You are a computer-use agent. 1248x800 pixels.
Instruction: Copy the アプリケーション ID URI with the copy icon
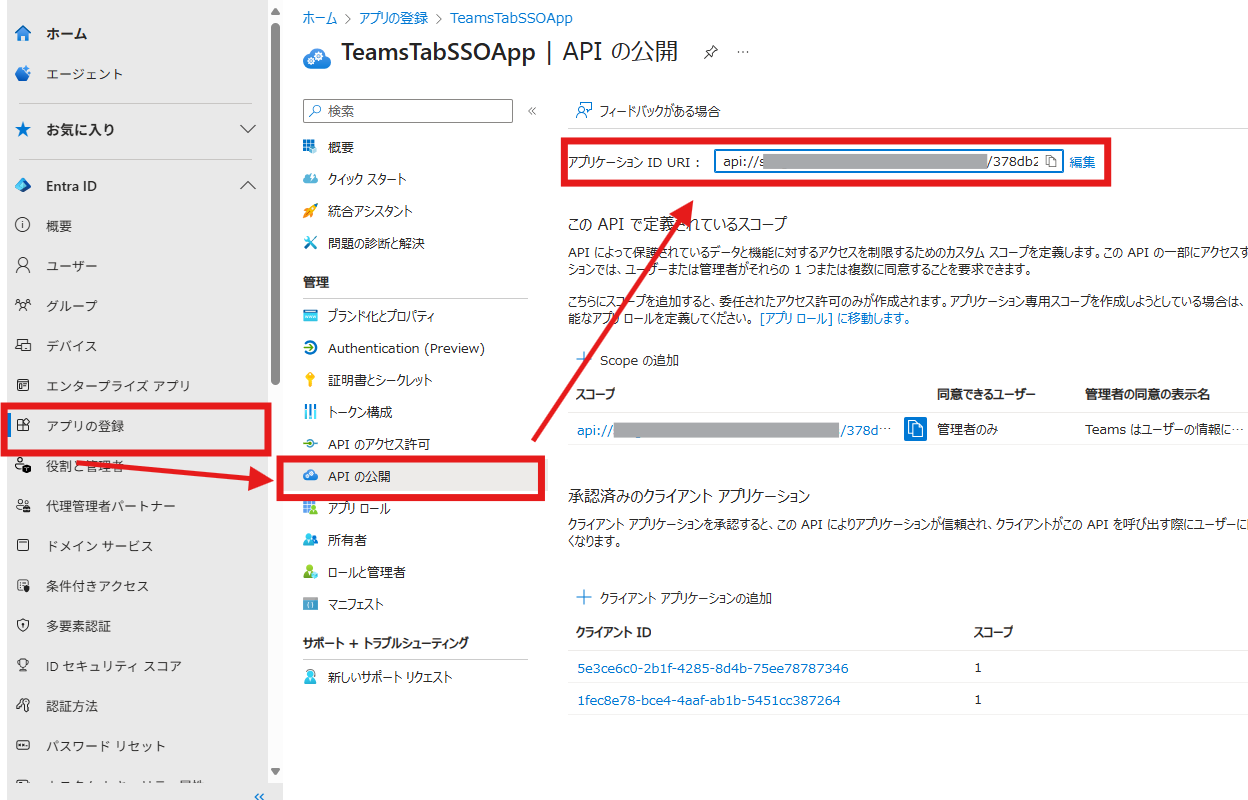point(1051,162)
